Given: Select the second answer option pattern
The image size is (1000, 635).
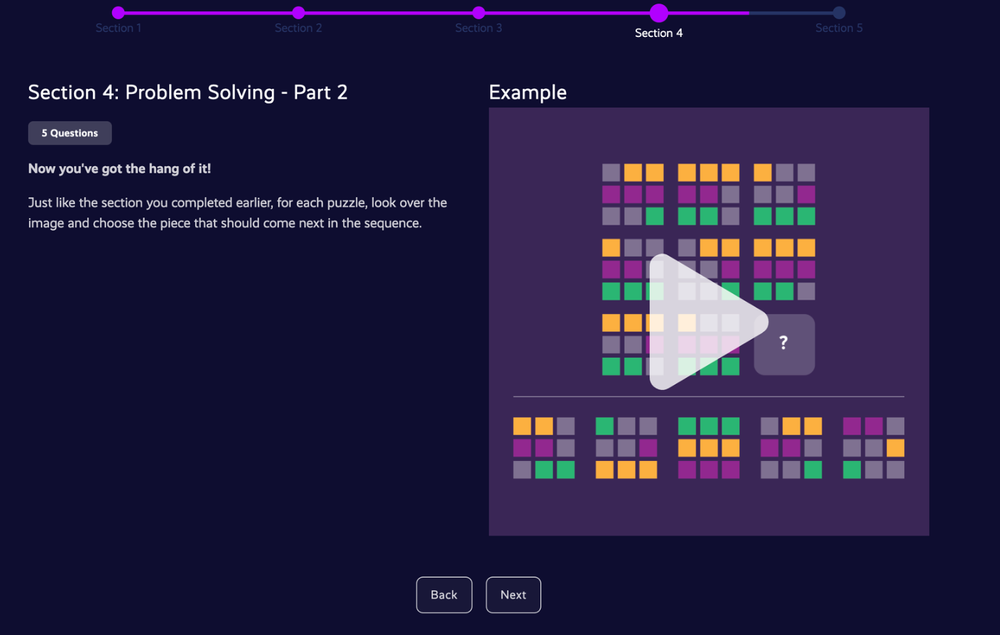Looking at the screenshot, I should [625, 446].
